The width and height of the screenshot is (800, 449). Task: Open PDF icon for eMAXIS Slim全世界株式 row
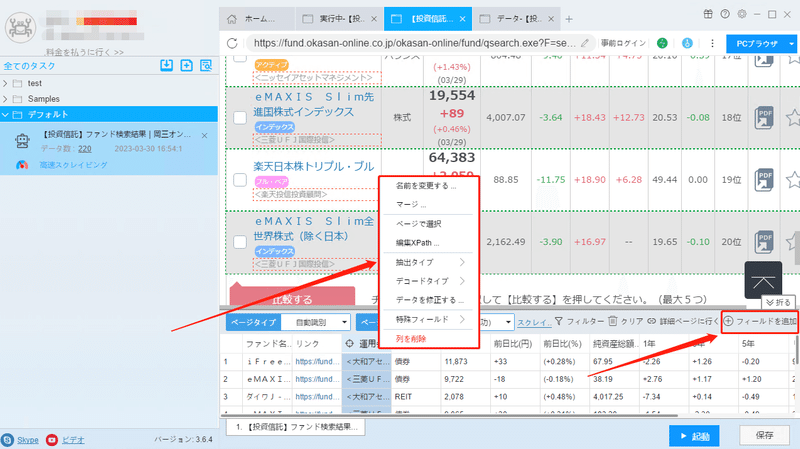tap(764, 242)
